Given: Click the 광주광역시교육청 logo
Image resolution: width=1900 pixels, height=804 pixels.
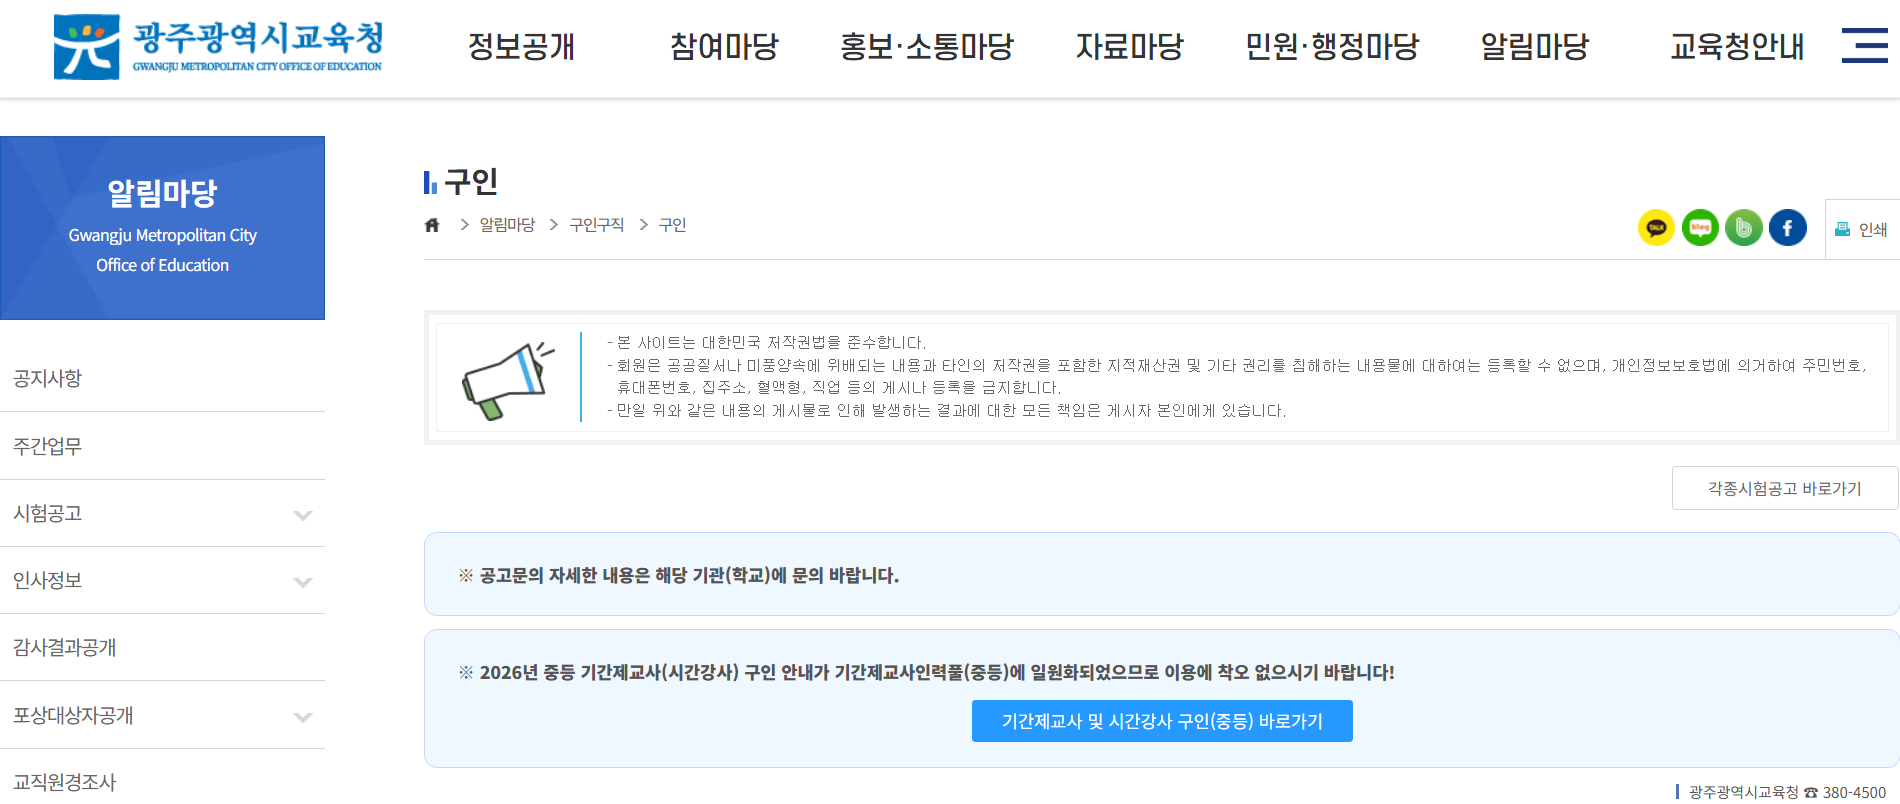Looking at the screenshot, I should coord(218,46).
